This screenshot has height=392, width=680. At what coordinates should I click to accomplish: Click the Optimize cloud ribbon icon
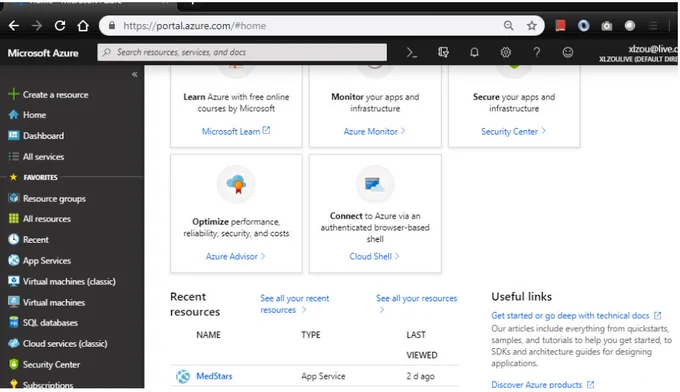(236, 184)
